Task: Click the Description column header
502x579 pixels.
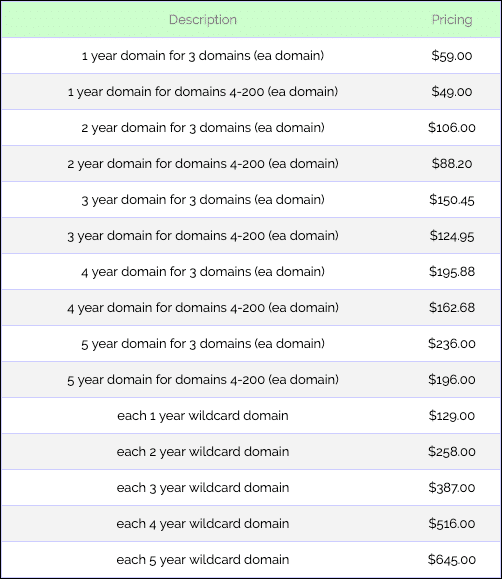Action: point(202,20)
